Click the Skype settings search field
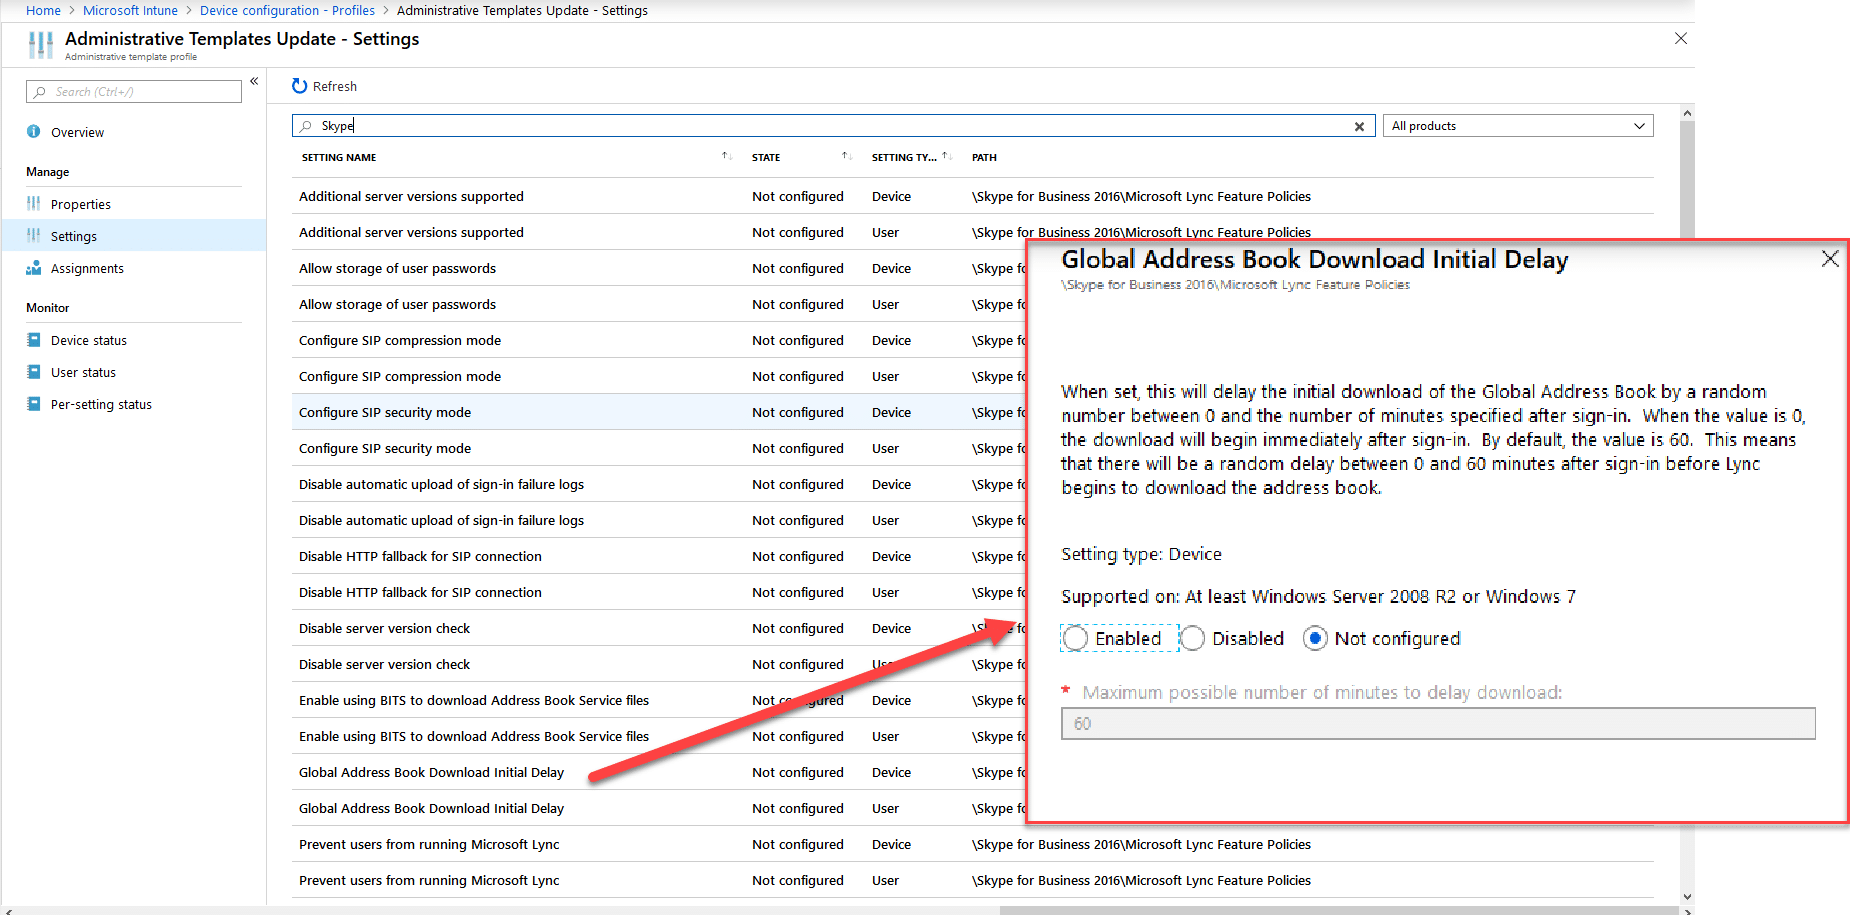Screen dimensions: 1850x915 [834, 126]
